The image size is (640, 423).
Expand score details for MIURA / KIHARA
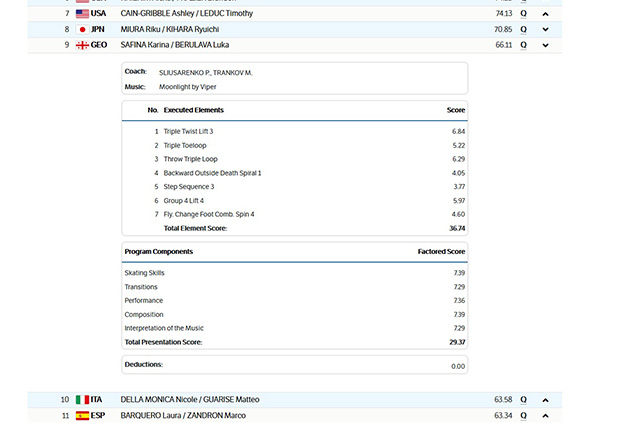point(545,30)
